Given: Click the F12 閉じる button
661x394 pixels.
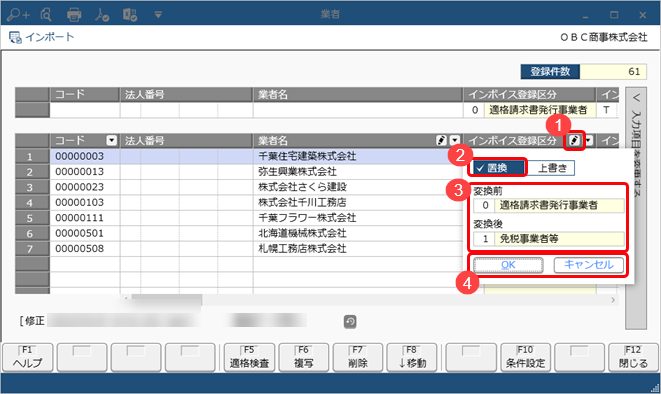Looking at the screenshot, I should coord(633,357).
